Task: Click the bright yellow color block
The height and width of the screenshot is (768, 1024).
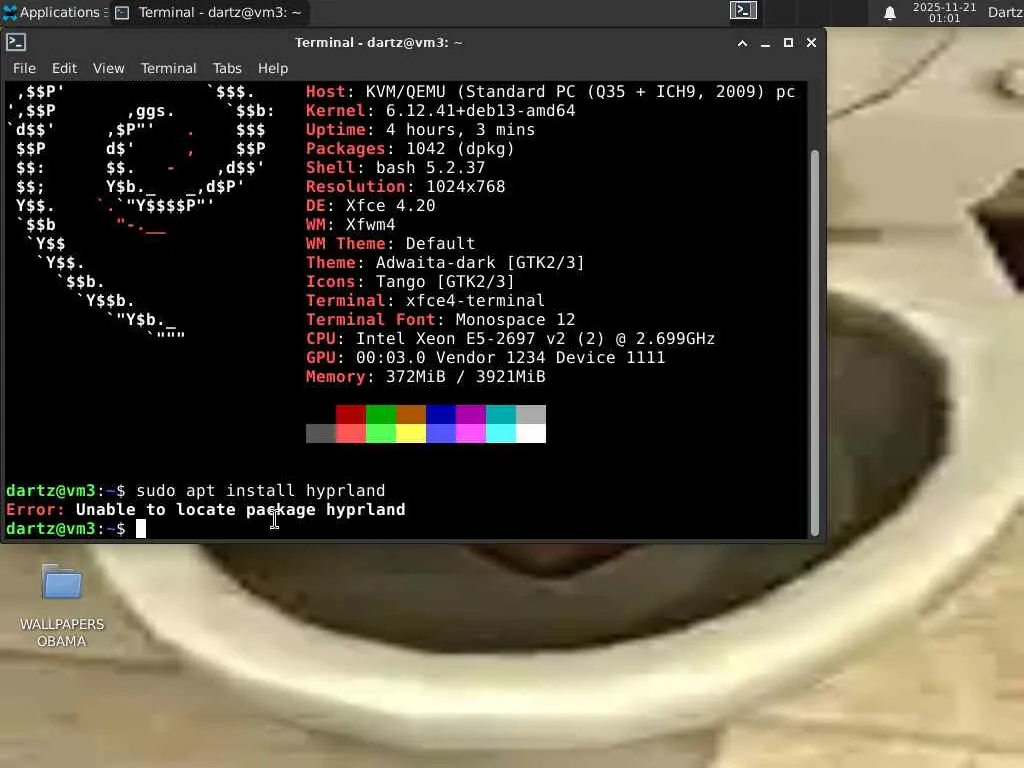Action: 411,433
